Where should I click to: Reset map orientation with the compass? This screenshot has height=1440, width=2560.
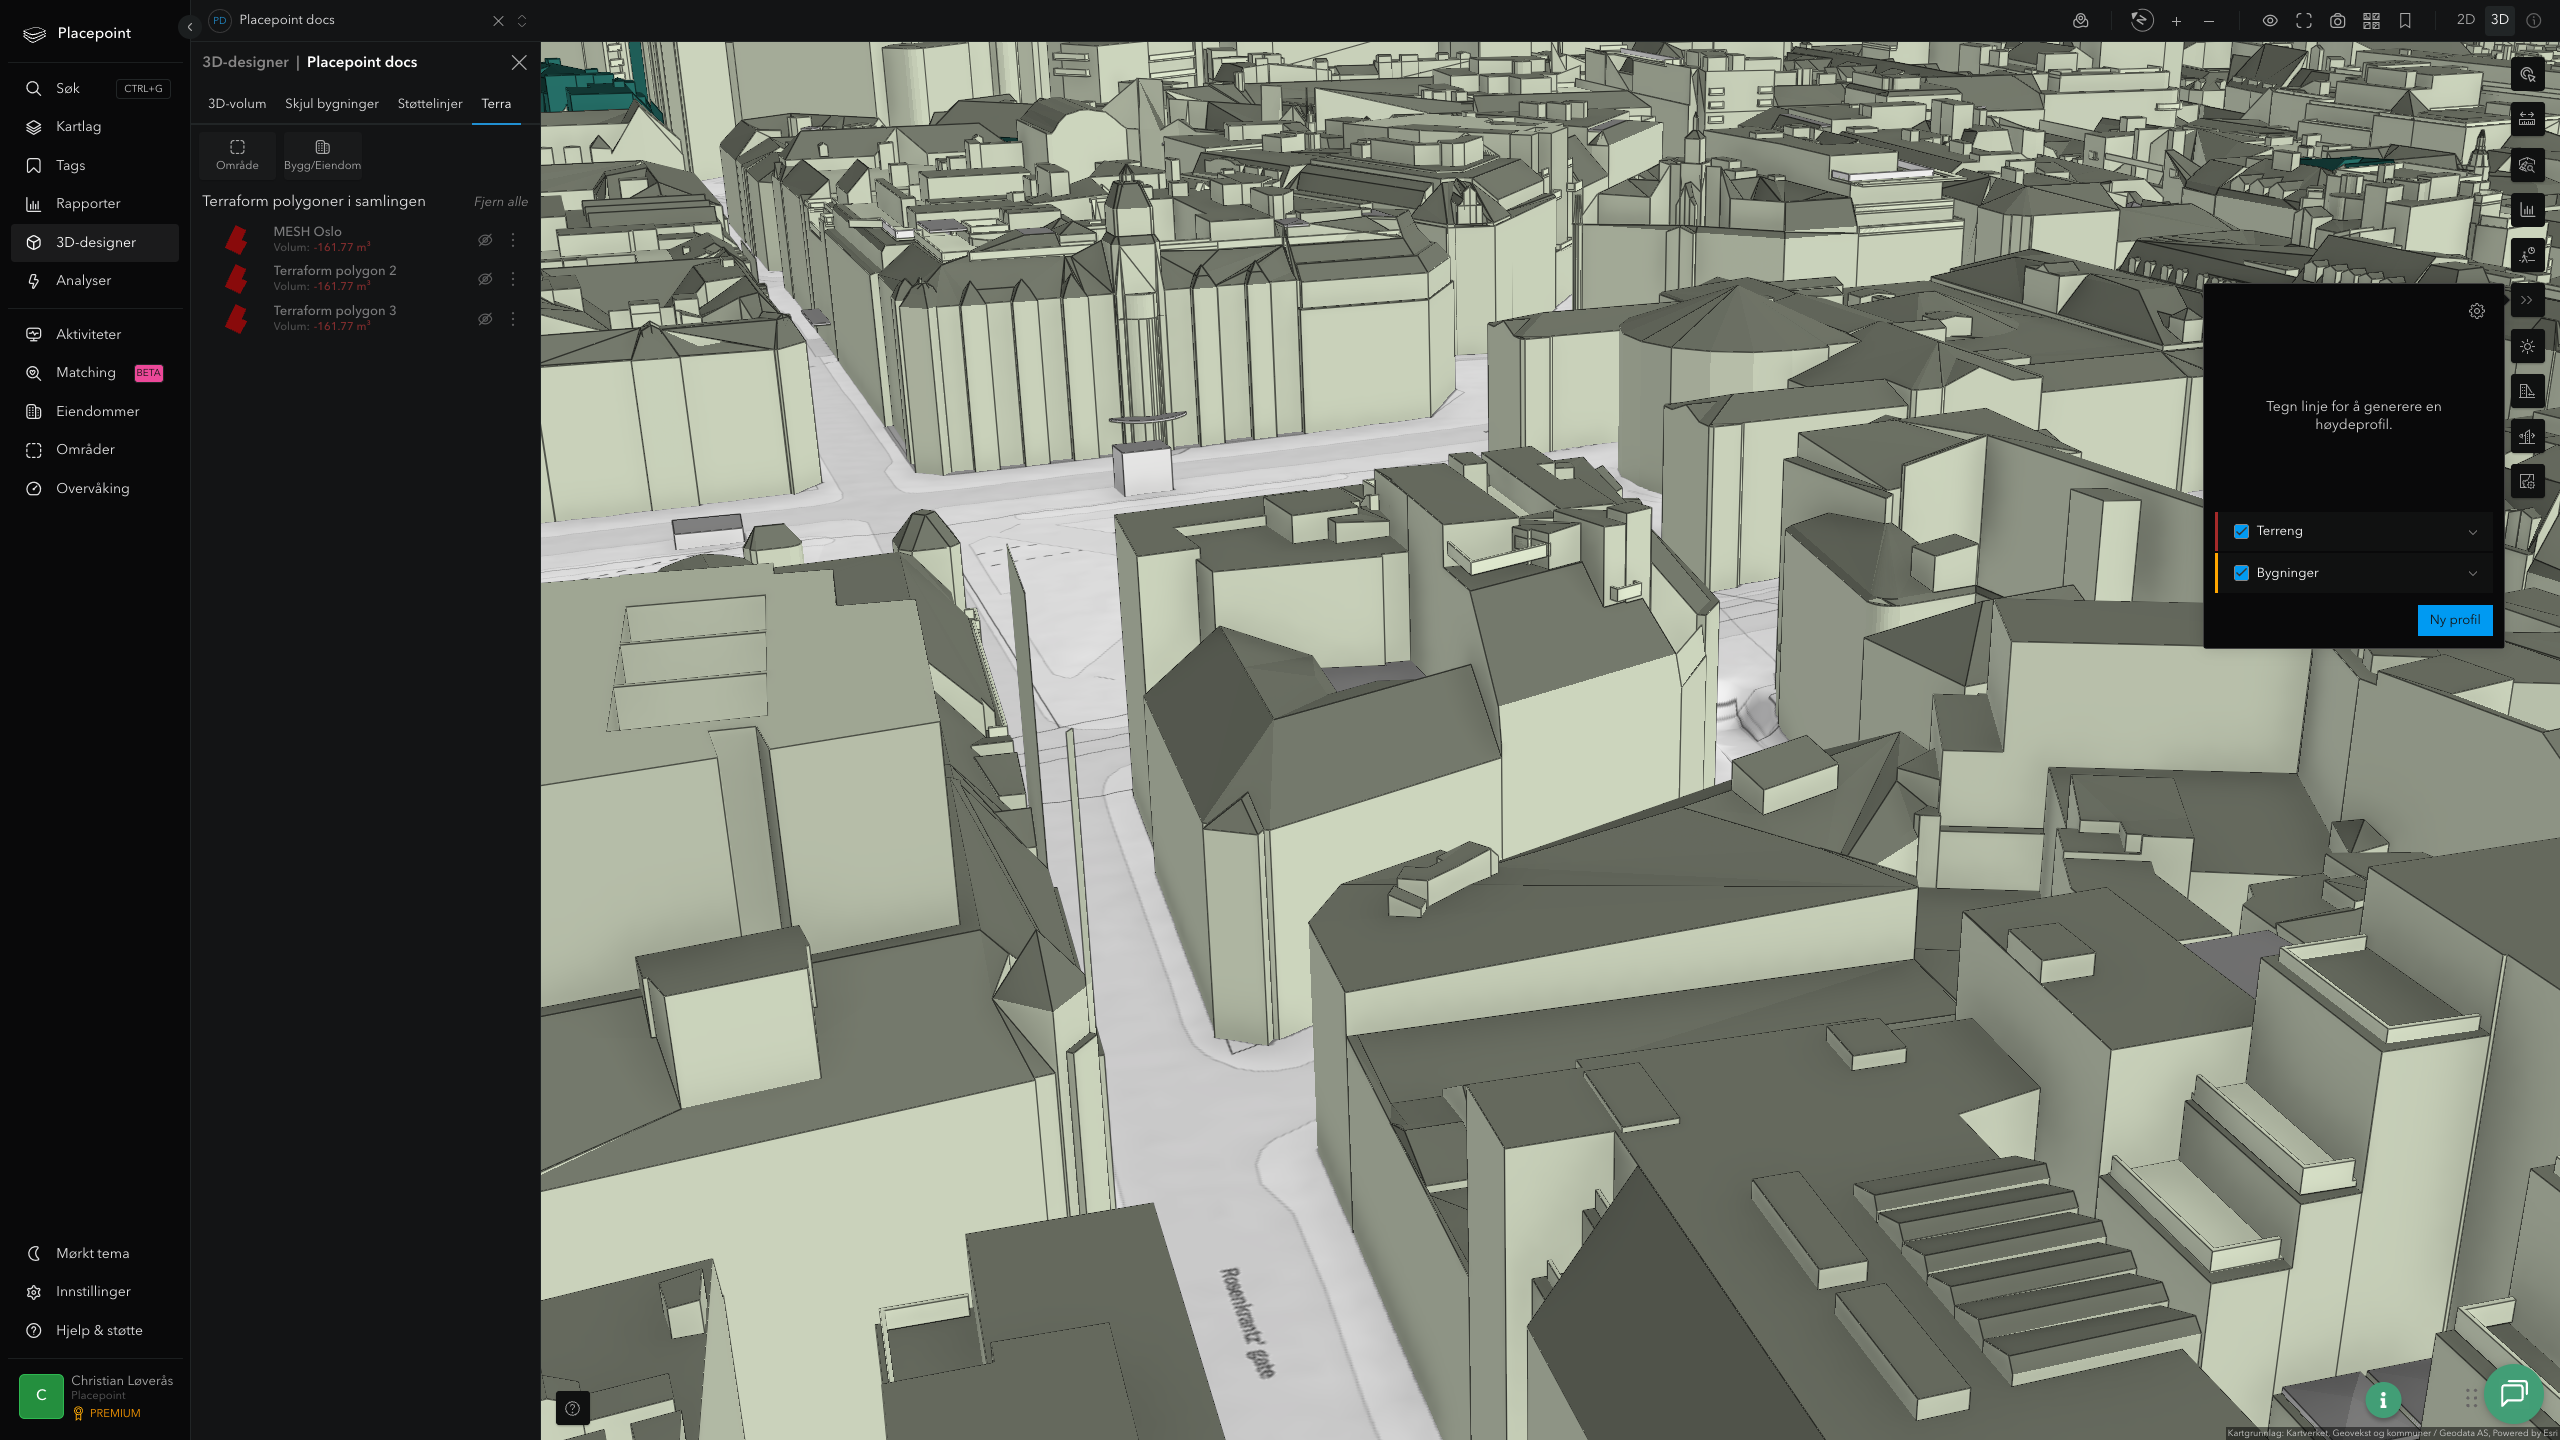(x=2141, y=20)
